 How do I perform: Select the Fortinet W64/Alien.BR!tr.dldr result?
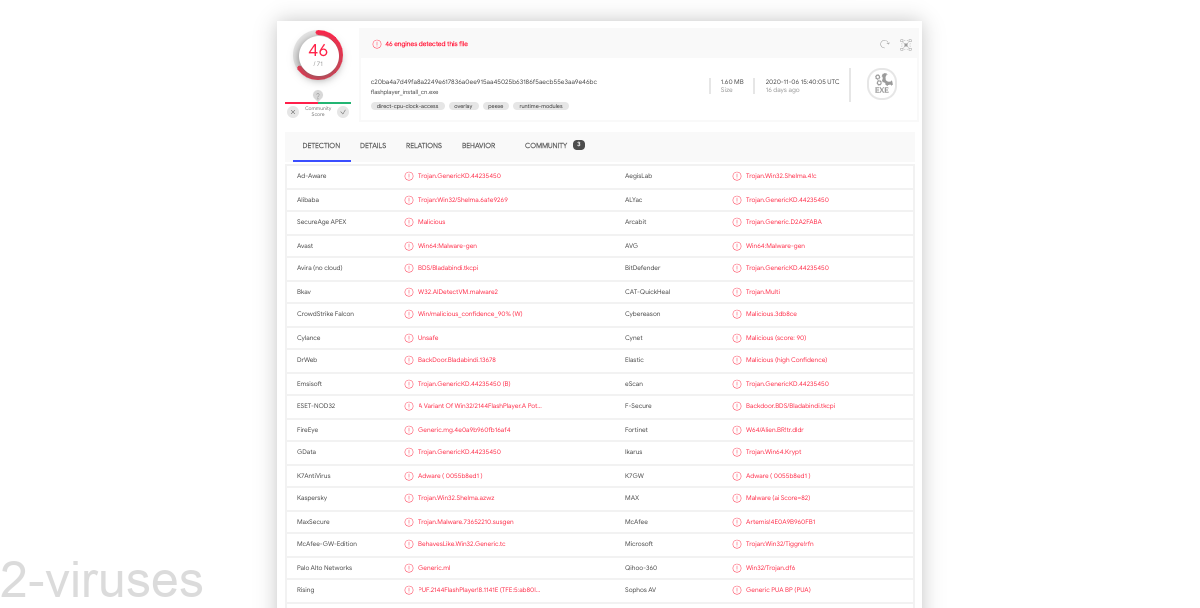pos(775,430)
